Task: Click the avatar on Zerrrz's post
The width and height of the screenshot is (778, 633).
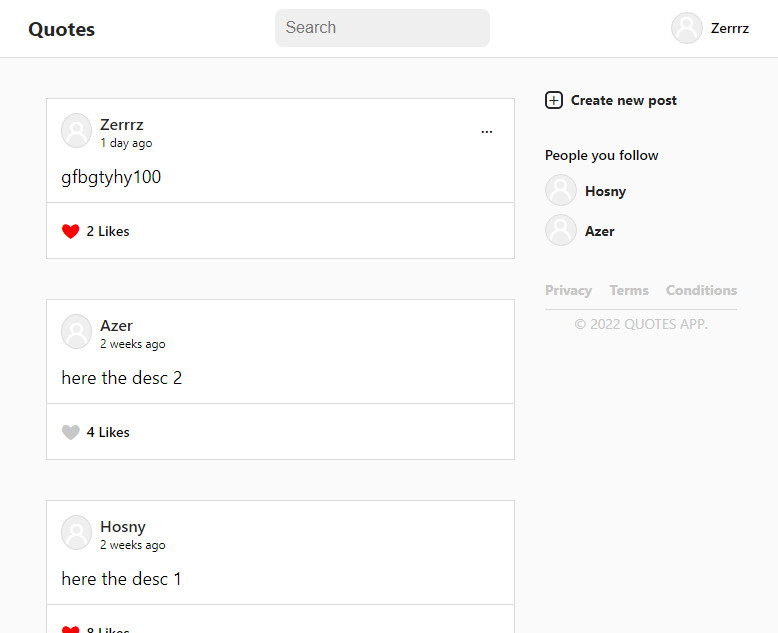Action: [77, 131]
